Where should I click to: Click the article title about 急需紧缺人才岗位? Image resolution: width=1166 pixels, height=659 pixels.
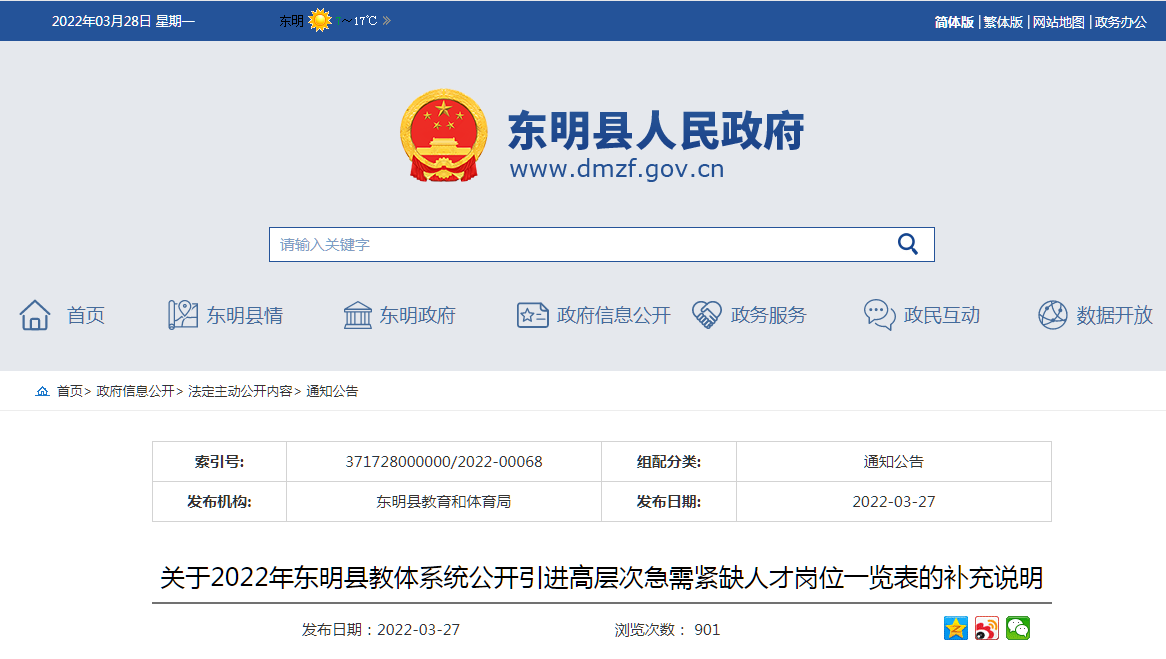[602, 578]
